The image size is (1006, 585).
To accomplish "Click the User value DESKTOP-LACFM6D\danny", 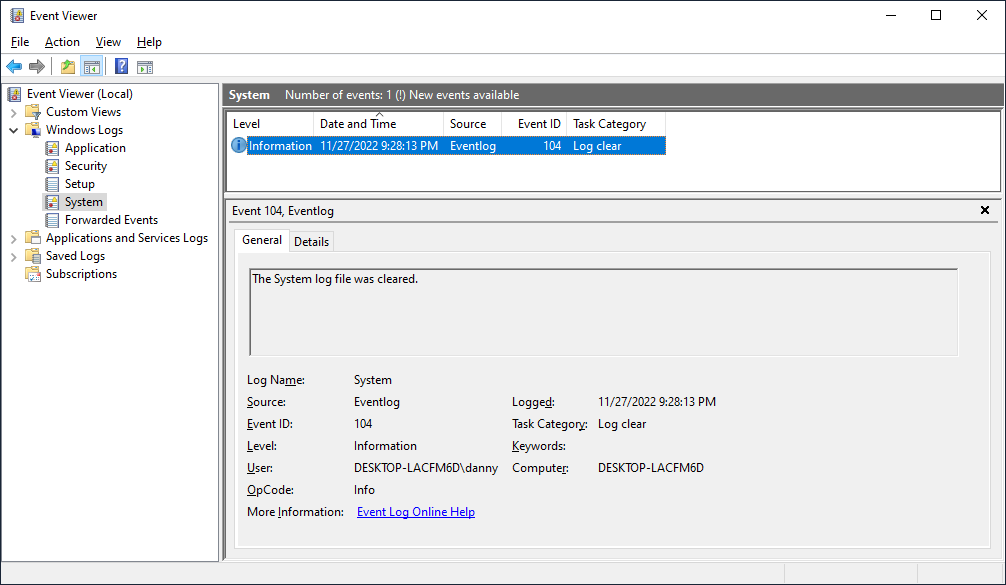I will point(426,468).
